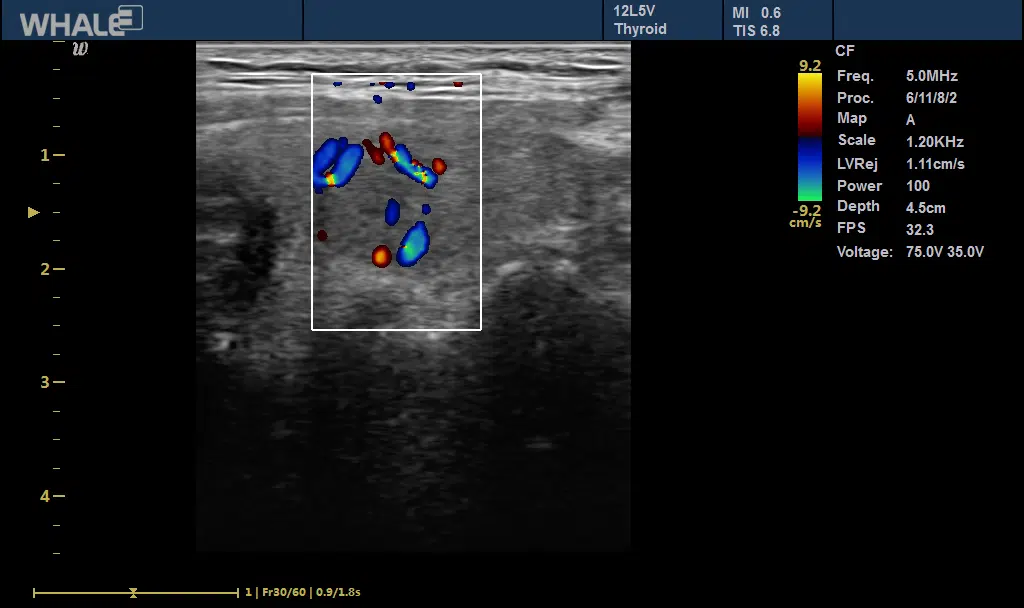Click the WHALE logo in the header
Screen dimensions: 1024x608
[80, 21]
